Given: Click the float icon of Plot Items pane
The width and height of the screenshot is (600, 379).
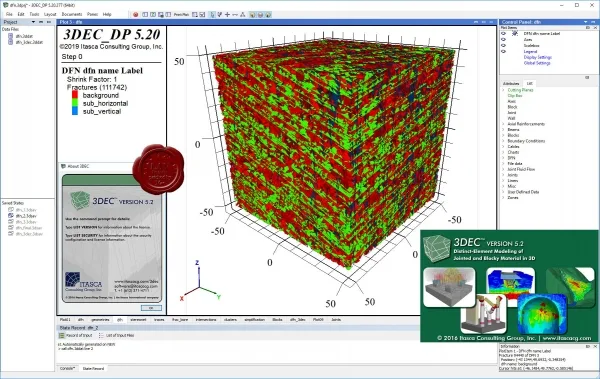Looking at the screenshot, I should tap(588, 28).
